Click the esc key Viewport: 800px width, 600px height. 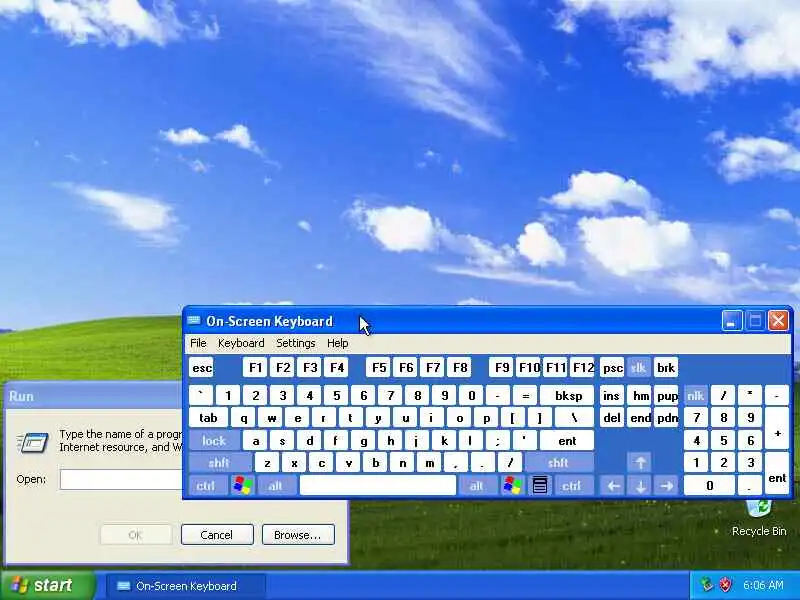click(202, 368)
